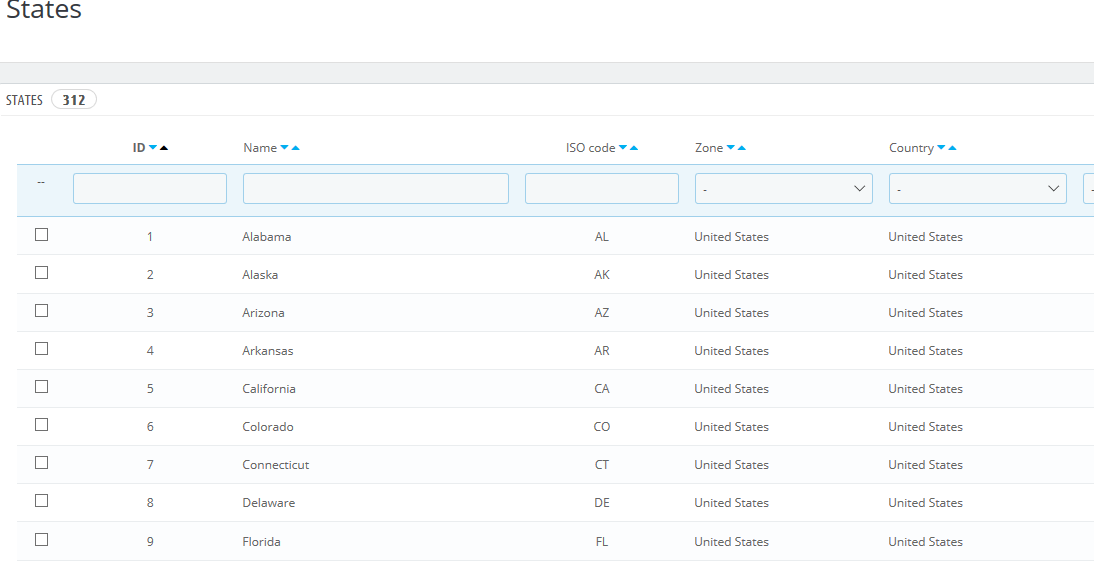This screenshot has height=569, width=1094.
Task: Sort Zone column descending
Action: point(730,148)
